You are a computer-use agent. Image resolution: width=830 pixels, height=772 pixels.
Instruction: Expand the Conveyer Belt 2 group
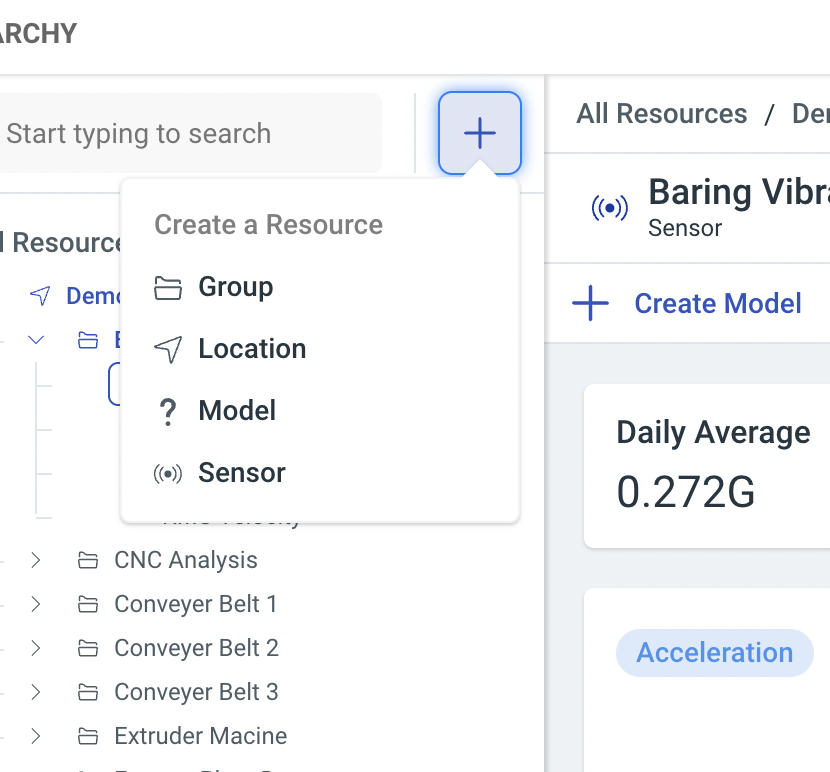point(35,648)
